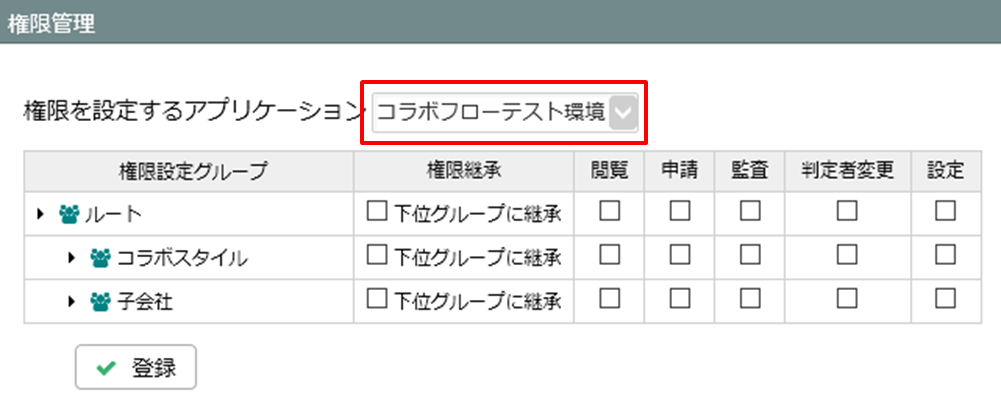Image resolution: width=1001 pixels, height=410 pixels.
Task: Open the application dropdown arrow
Action: point(624,113)
